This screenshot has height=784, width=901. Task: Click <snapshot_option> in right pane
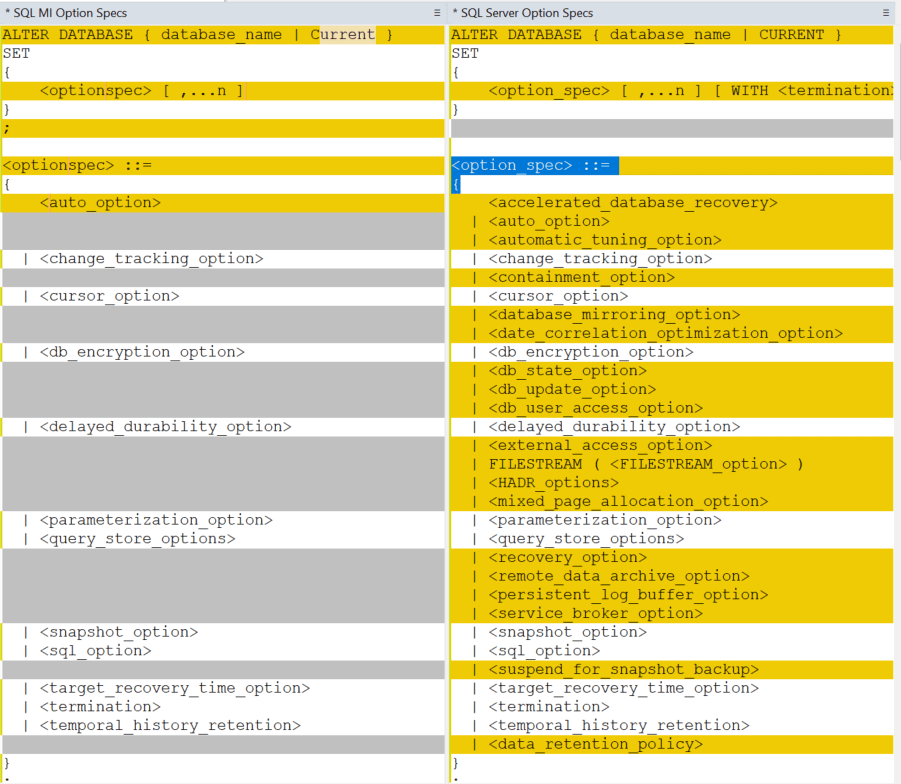(568, 632)
